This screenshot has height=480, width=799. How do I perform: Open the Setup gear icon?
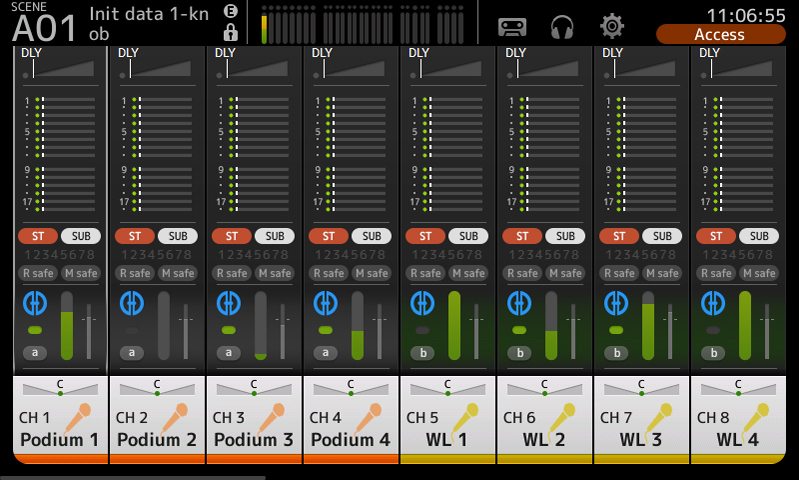click(x=612, y=26)
